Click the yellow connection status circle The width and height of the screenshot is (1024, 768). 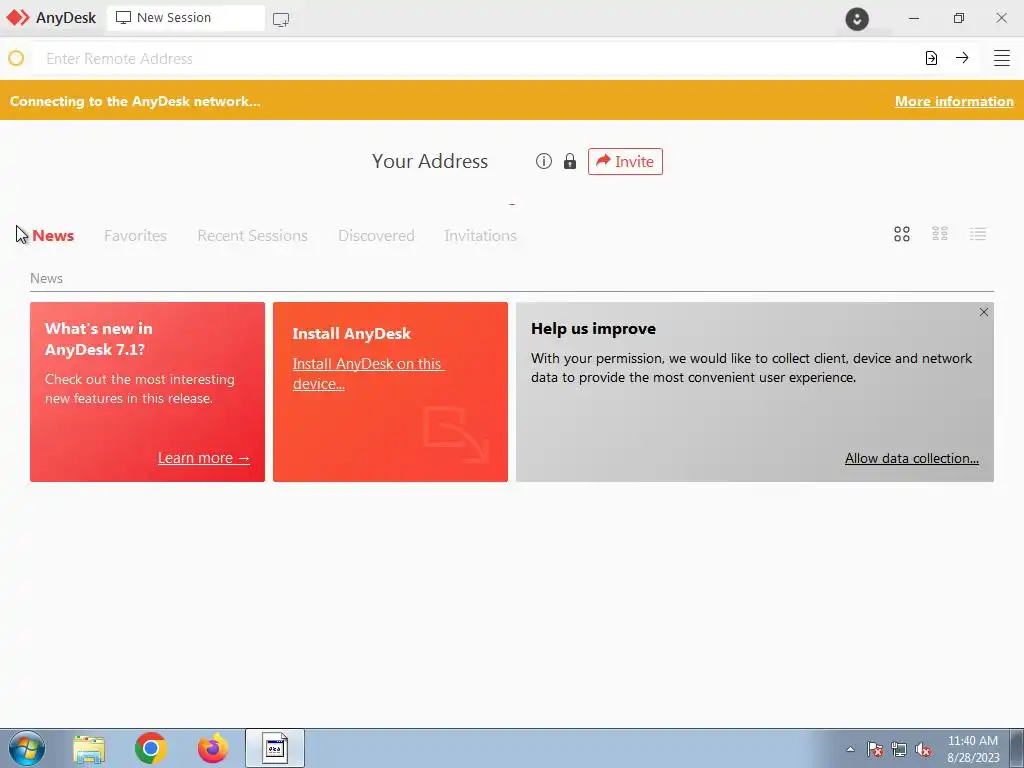coord(16,58)
